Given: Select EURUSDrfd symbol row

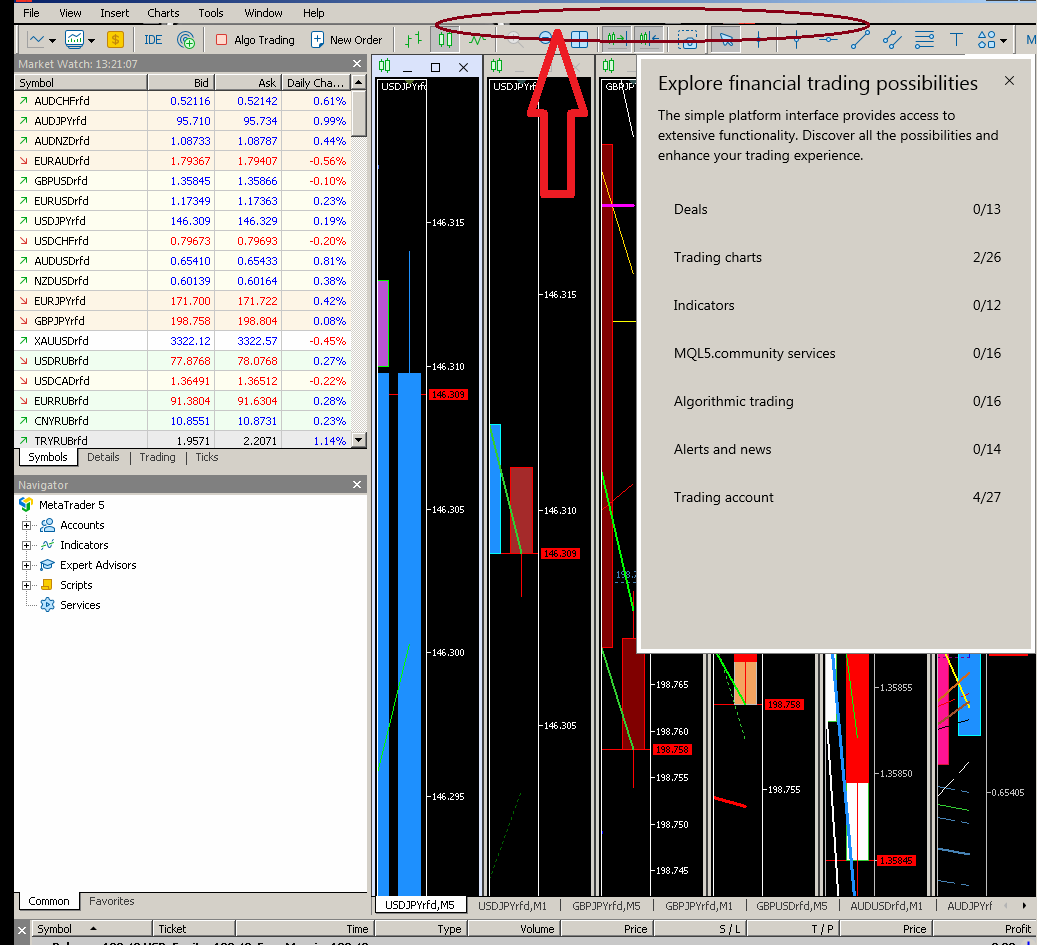Looking at the screenshot, I should [x=183, y=201].
